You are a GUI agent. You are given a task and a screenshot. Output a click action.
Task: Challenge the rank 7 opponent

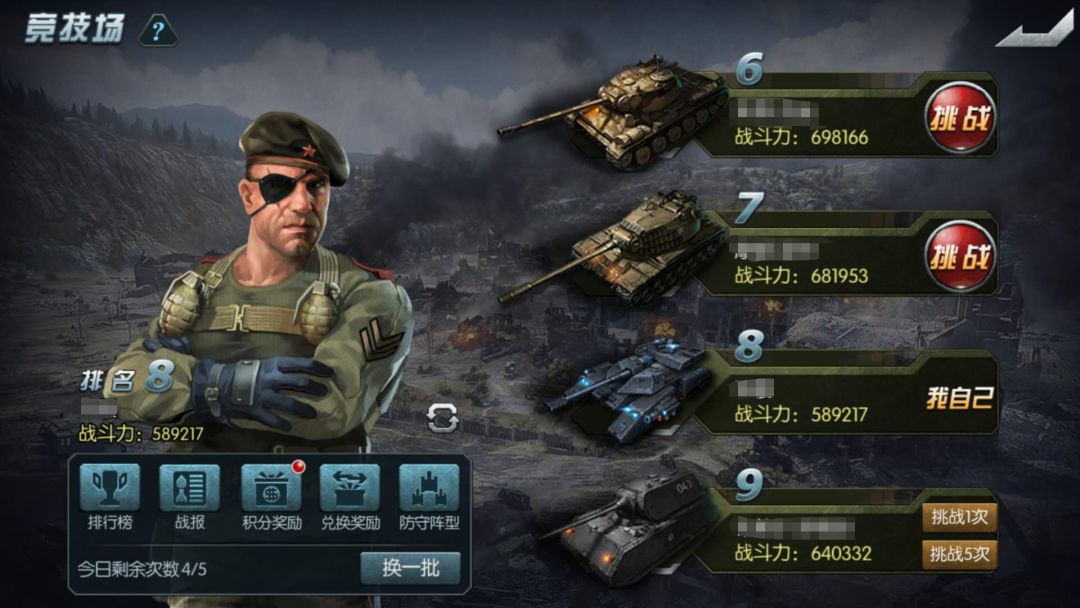click(960, 256)
